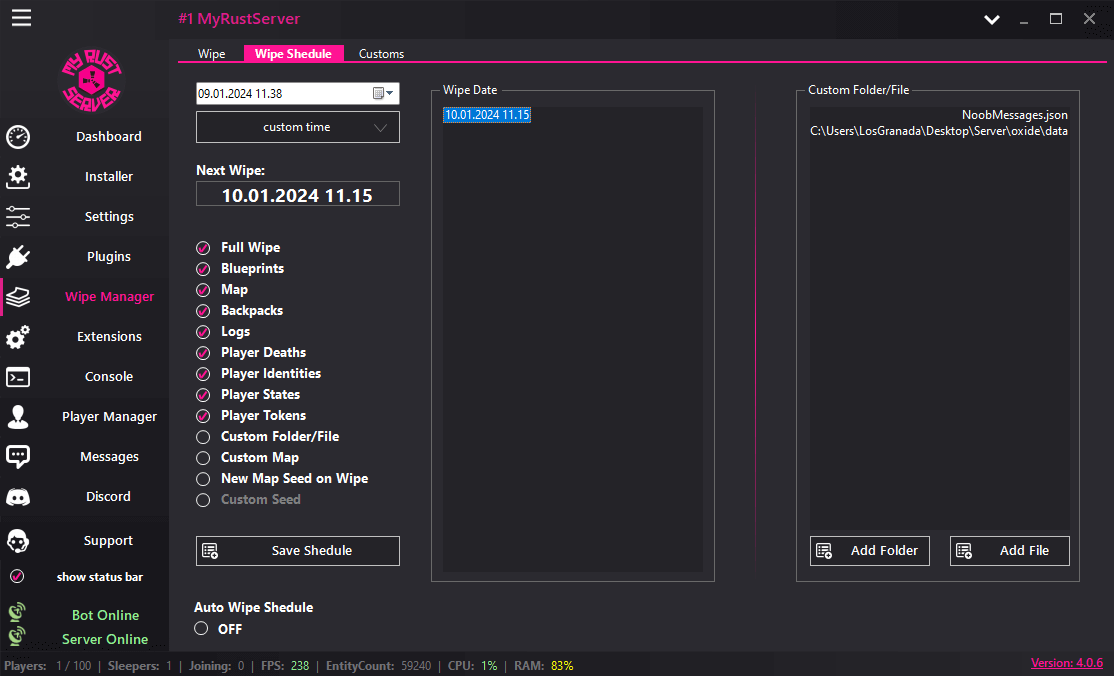
Task: Toggle the Auto Wipe Shedule OFF switch
Action: 203,628
